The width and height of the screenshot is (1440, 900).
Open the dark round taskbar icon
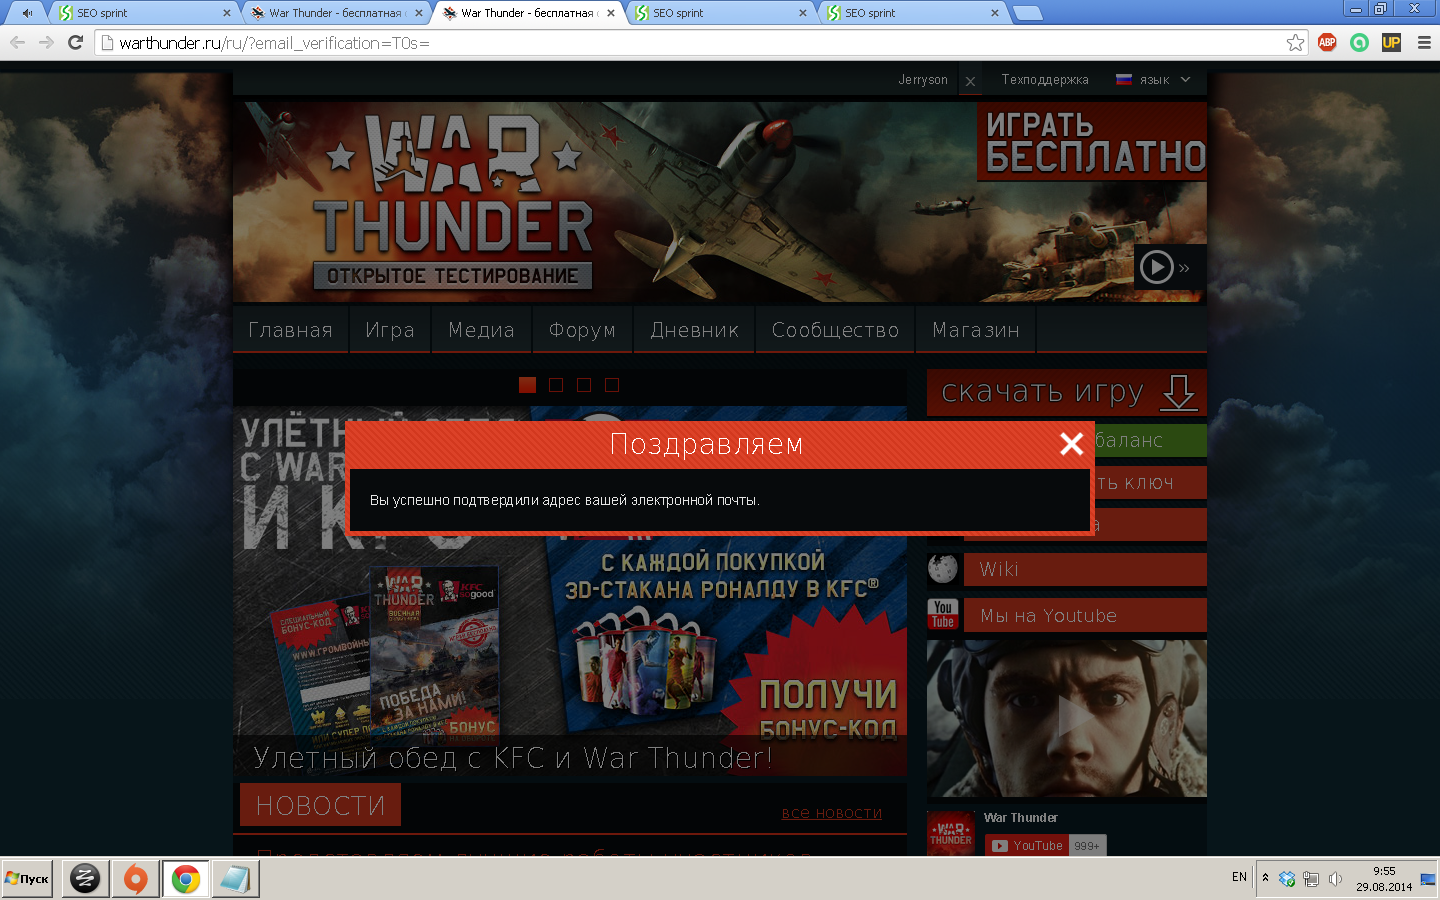[x=85, y=879]
